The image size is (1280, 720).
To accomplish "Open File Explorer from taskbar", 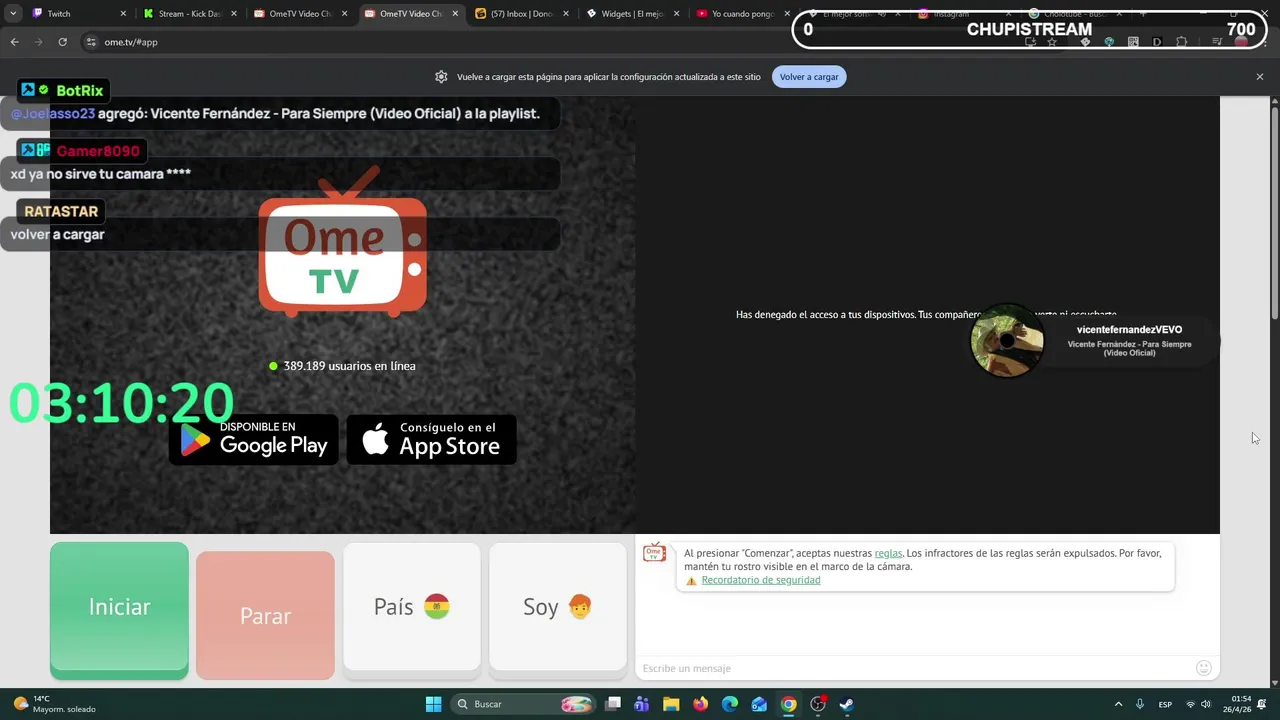I will pos(671,704).
